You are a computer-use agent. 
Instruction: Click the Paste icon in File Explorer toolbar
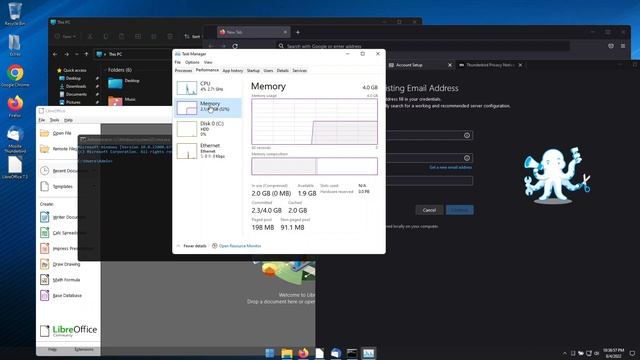point(122,37)
